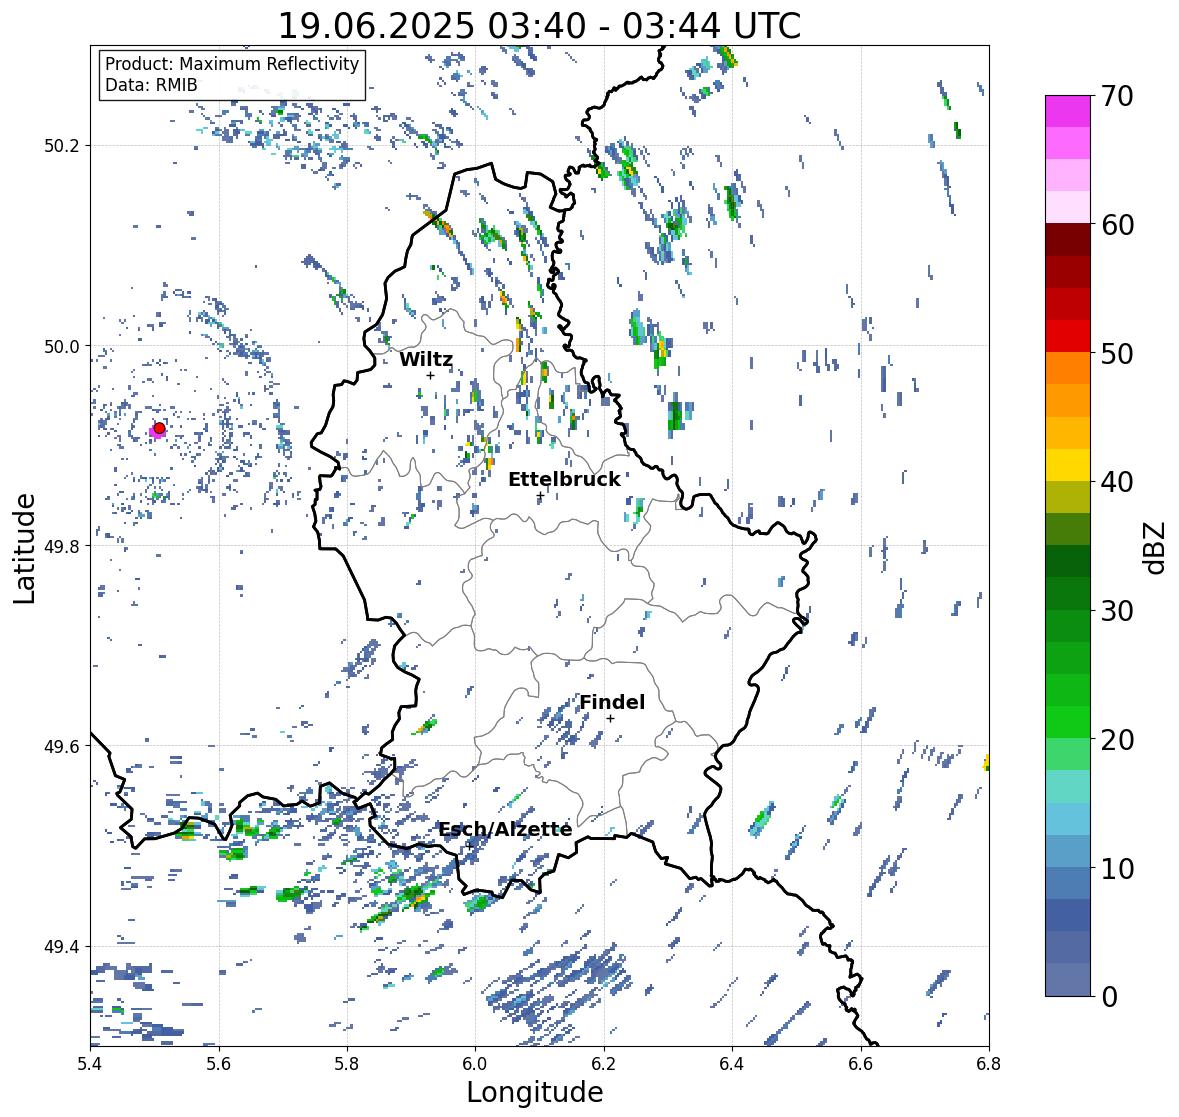
Task: Click the cross marker below the Wiltz label
Action: (x=430, y=376)
